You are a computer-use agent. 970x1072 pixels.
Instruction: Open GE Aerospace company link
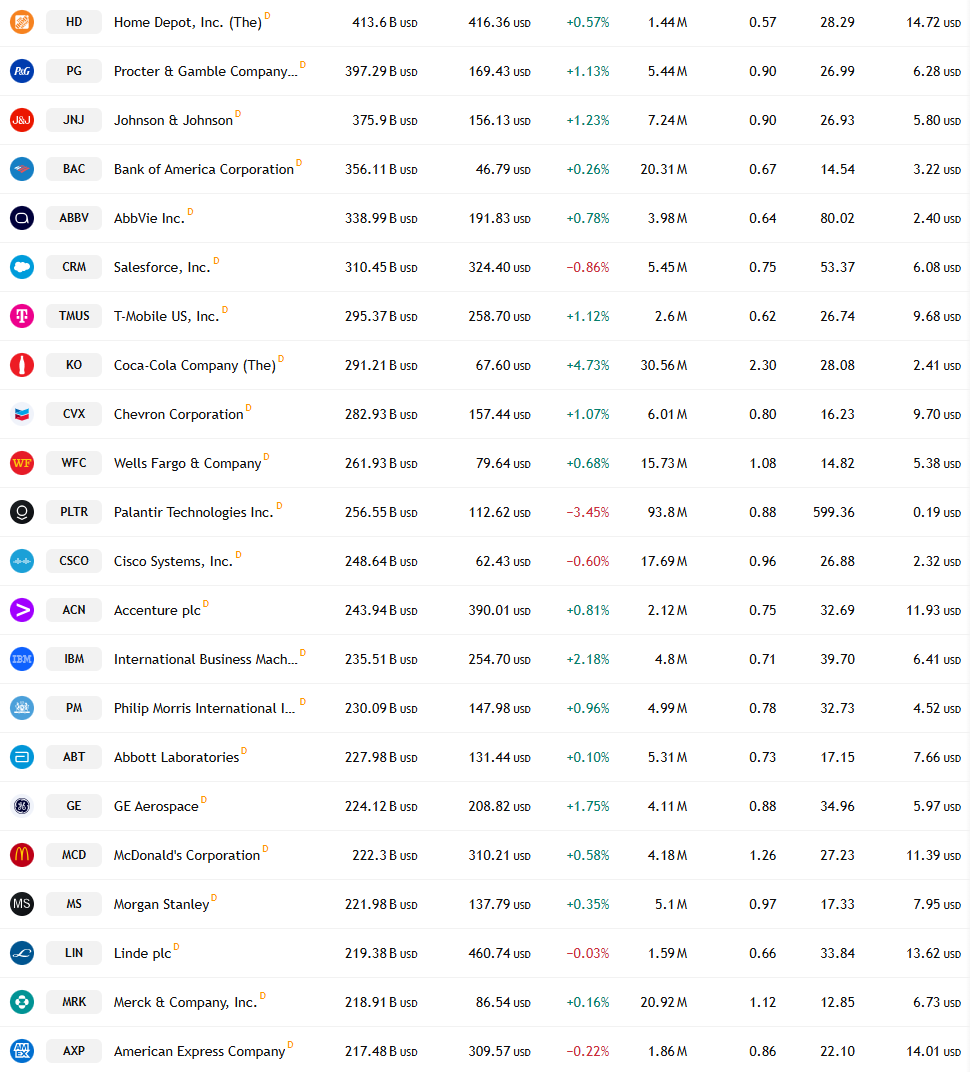pyautogui.click(x=156, y=807)
